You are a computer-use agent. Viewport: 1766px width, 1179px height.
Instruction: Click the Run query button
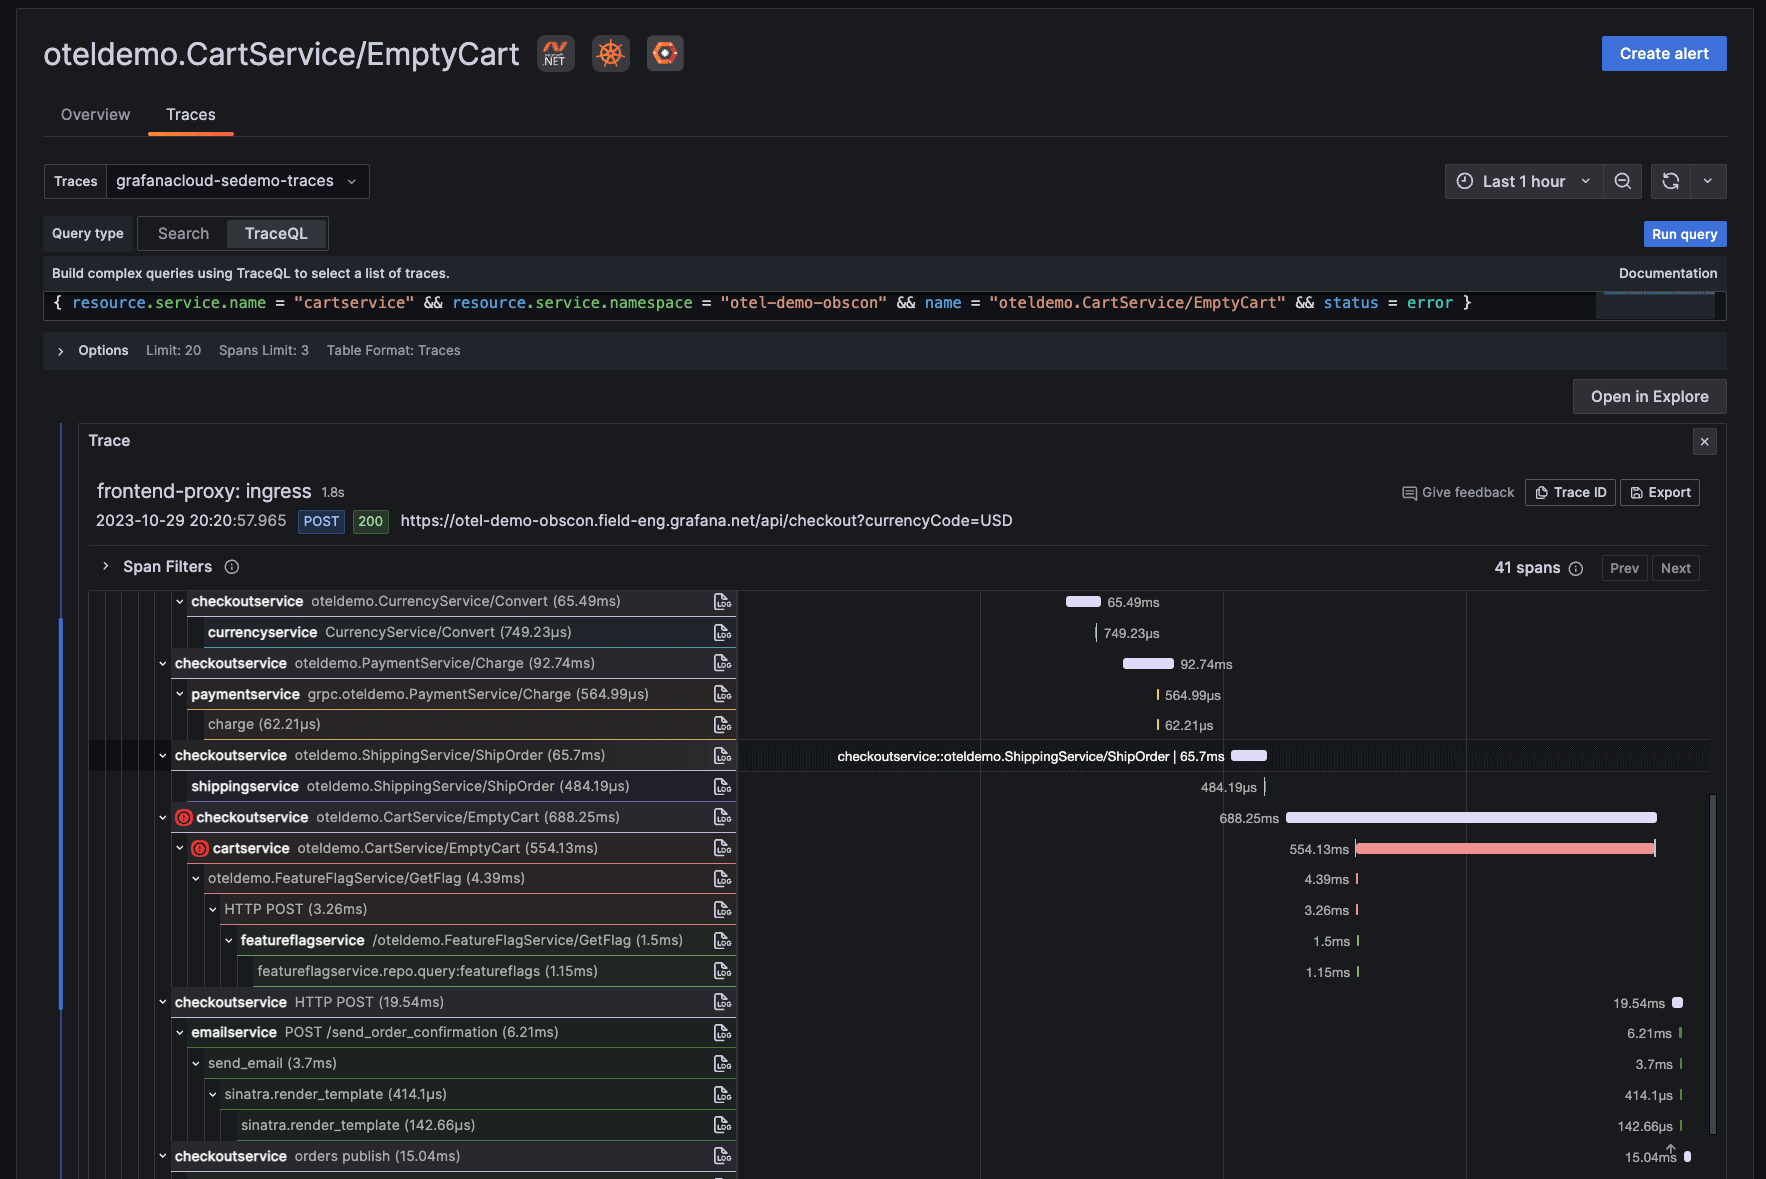[1684, 233]
